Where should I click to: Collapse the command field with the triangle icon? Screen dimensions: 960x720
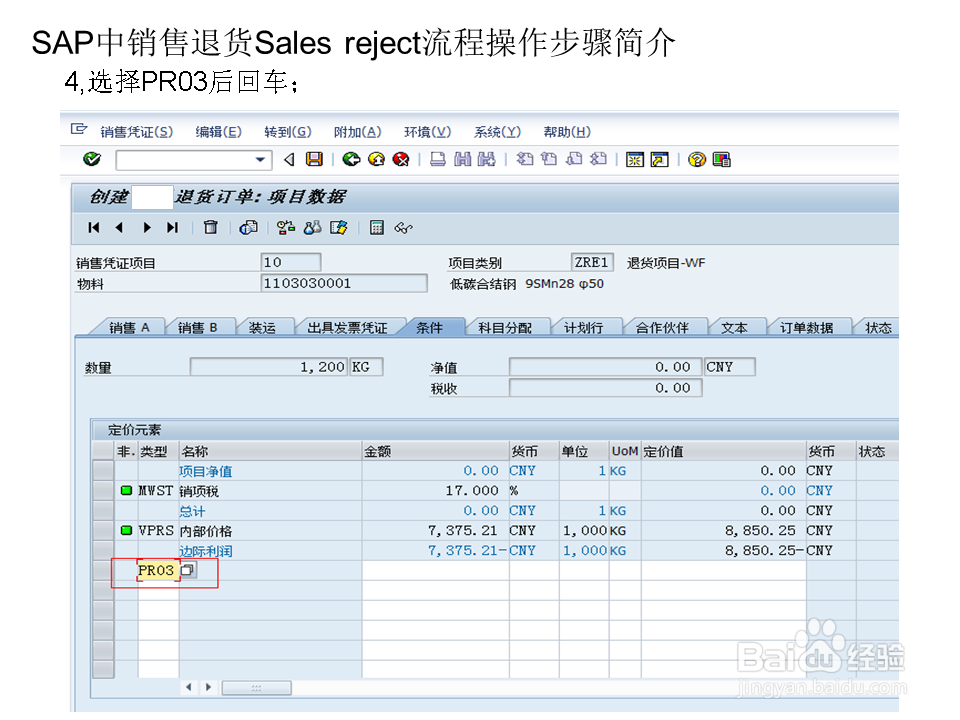click(289, 160)
